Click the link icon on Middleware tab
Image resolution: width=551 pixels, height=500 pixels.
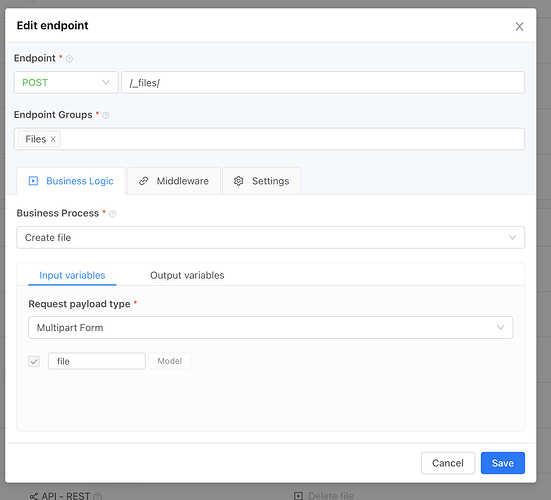tap(143, 181)
